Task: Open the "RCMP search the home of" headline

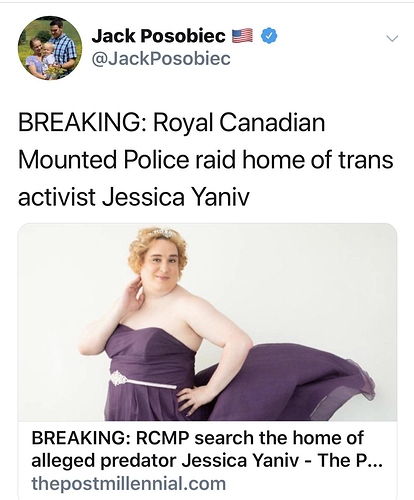Action: click(250, 438)
